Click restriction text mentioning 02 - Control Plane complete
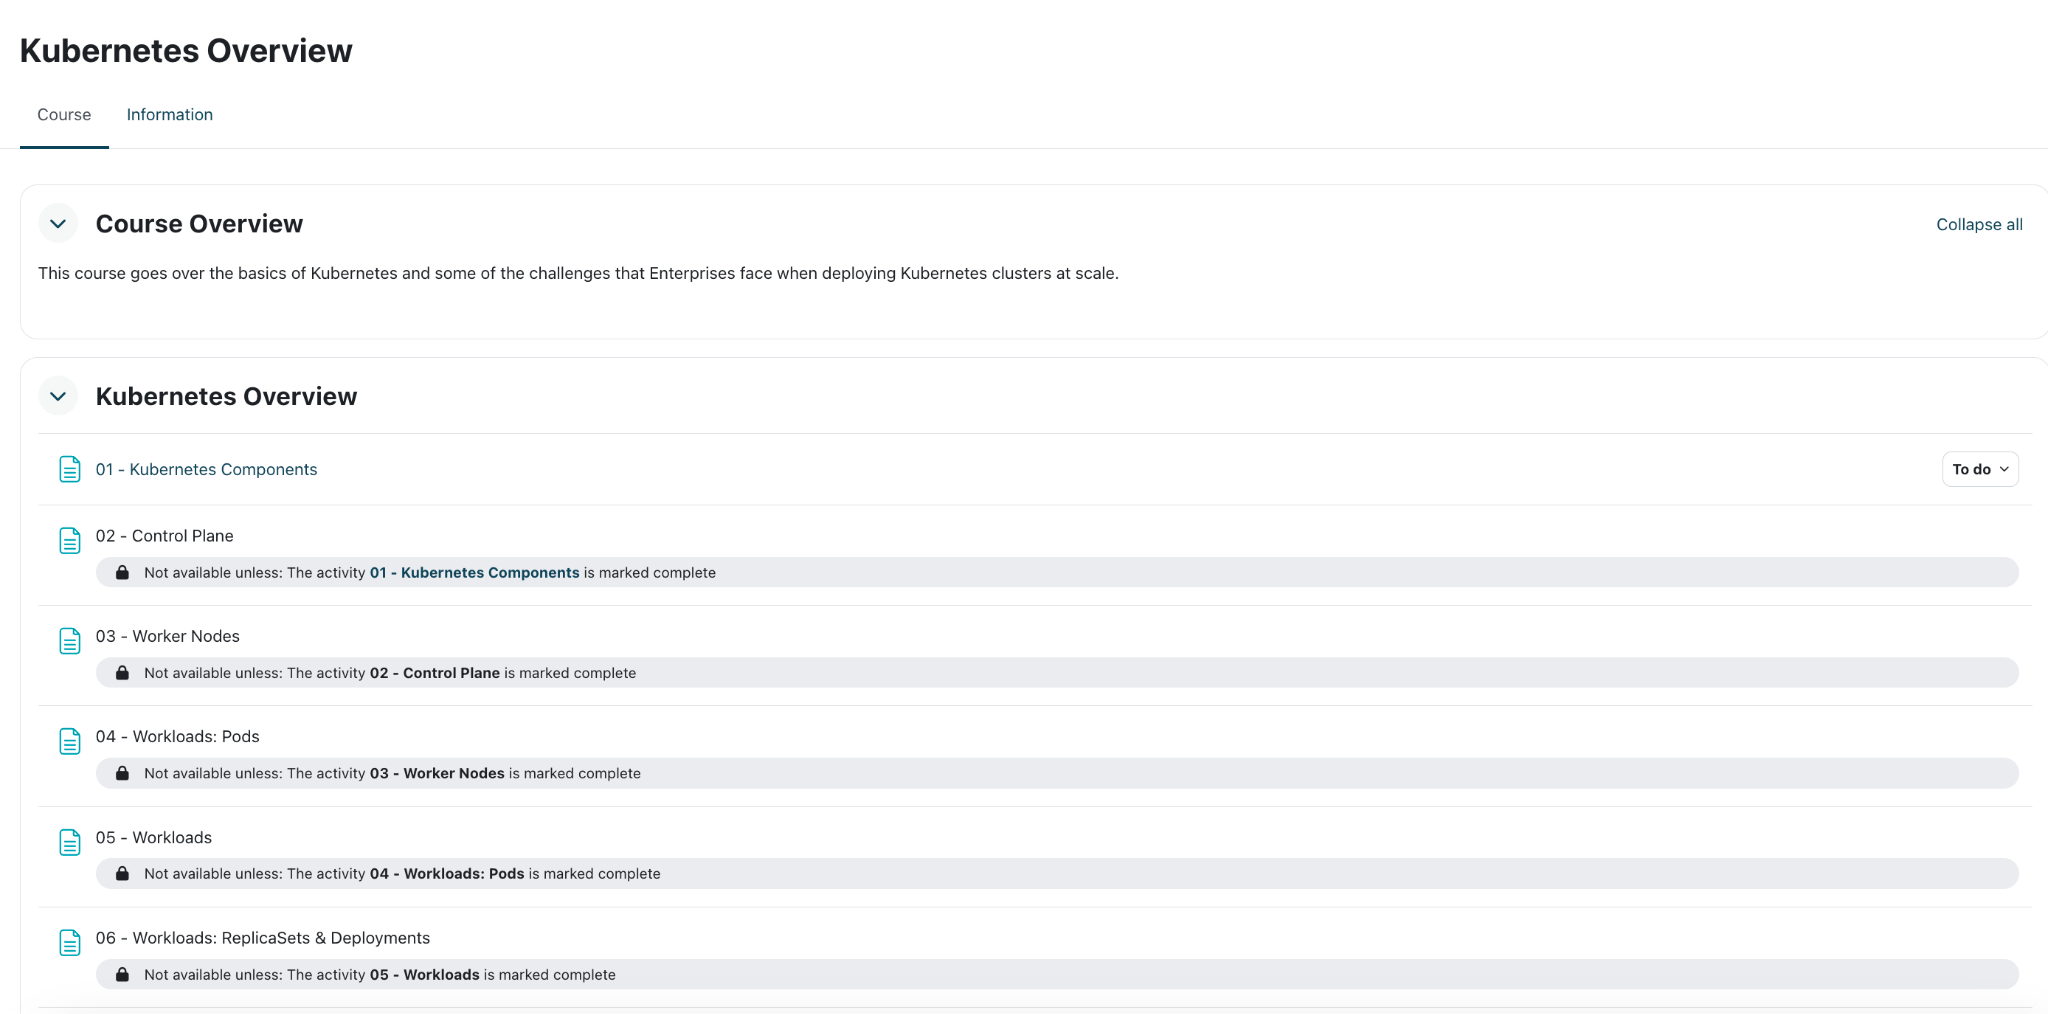This screenshot has width=2048, height=1014. (x=390, y=673)
